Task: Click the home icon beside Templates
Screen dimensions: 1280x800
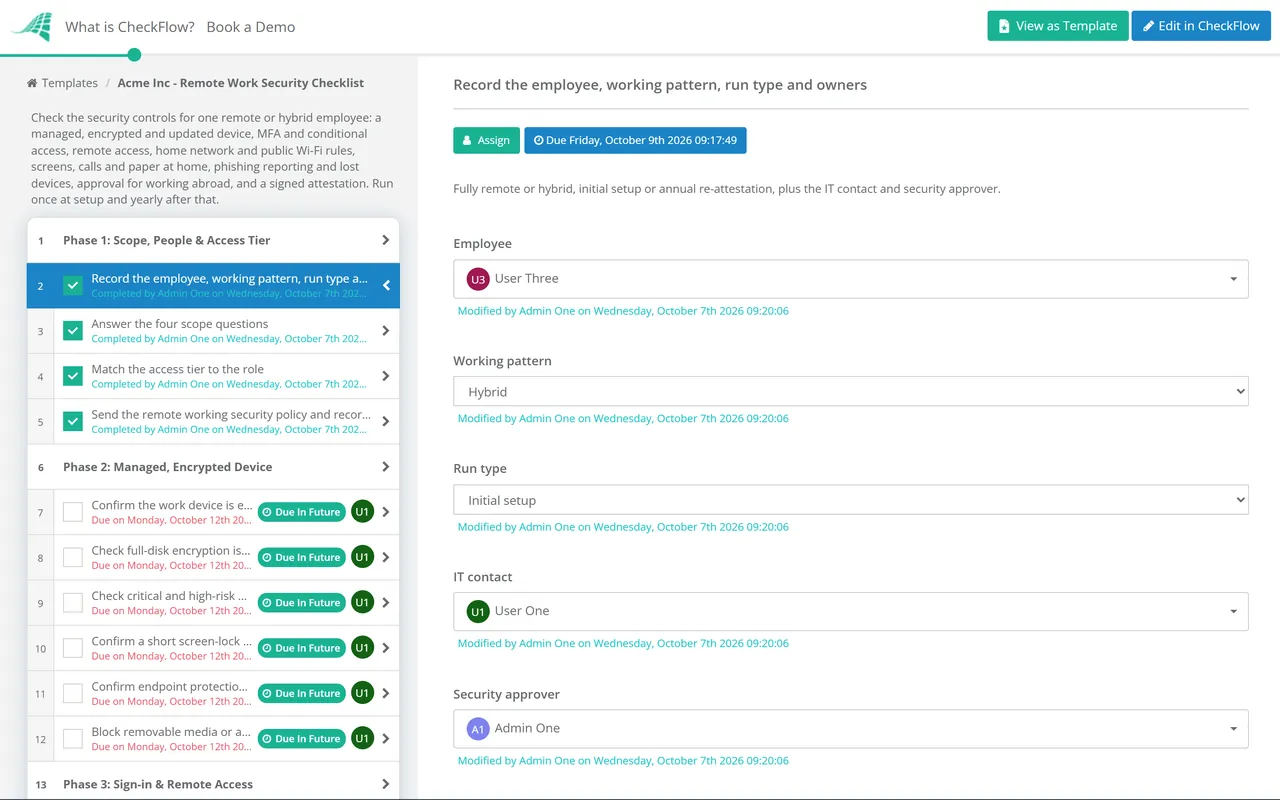Action: tap(32, 83)
